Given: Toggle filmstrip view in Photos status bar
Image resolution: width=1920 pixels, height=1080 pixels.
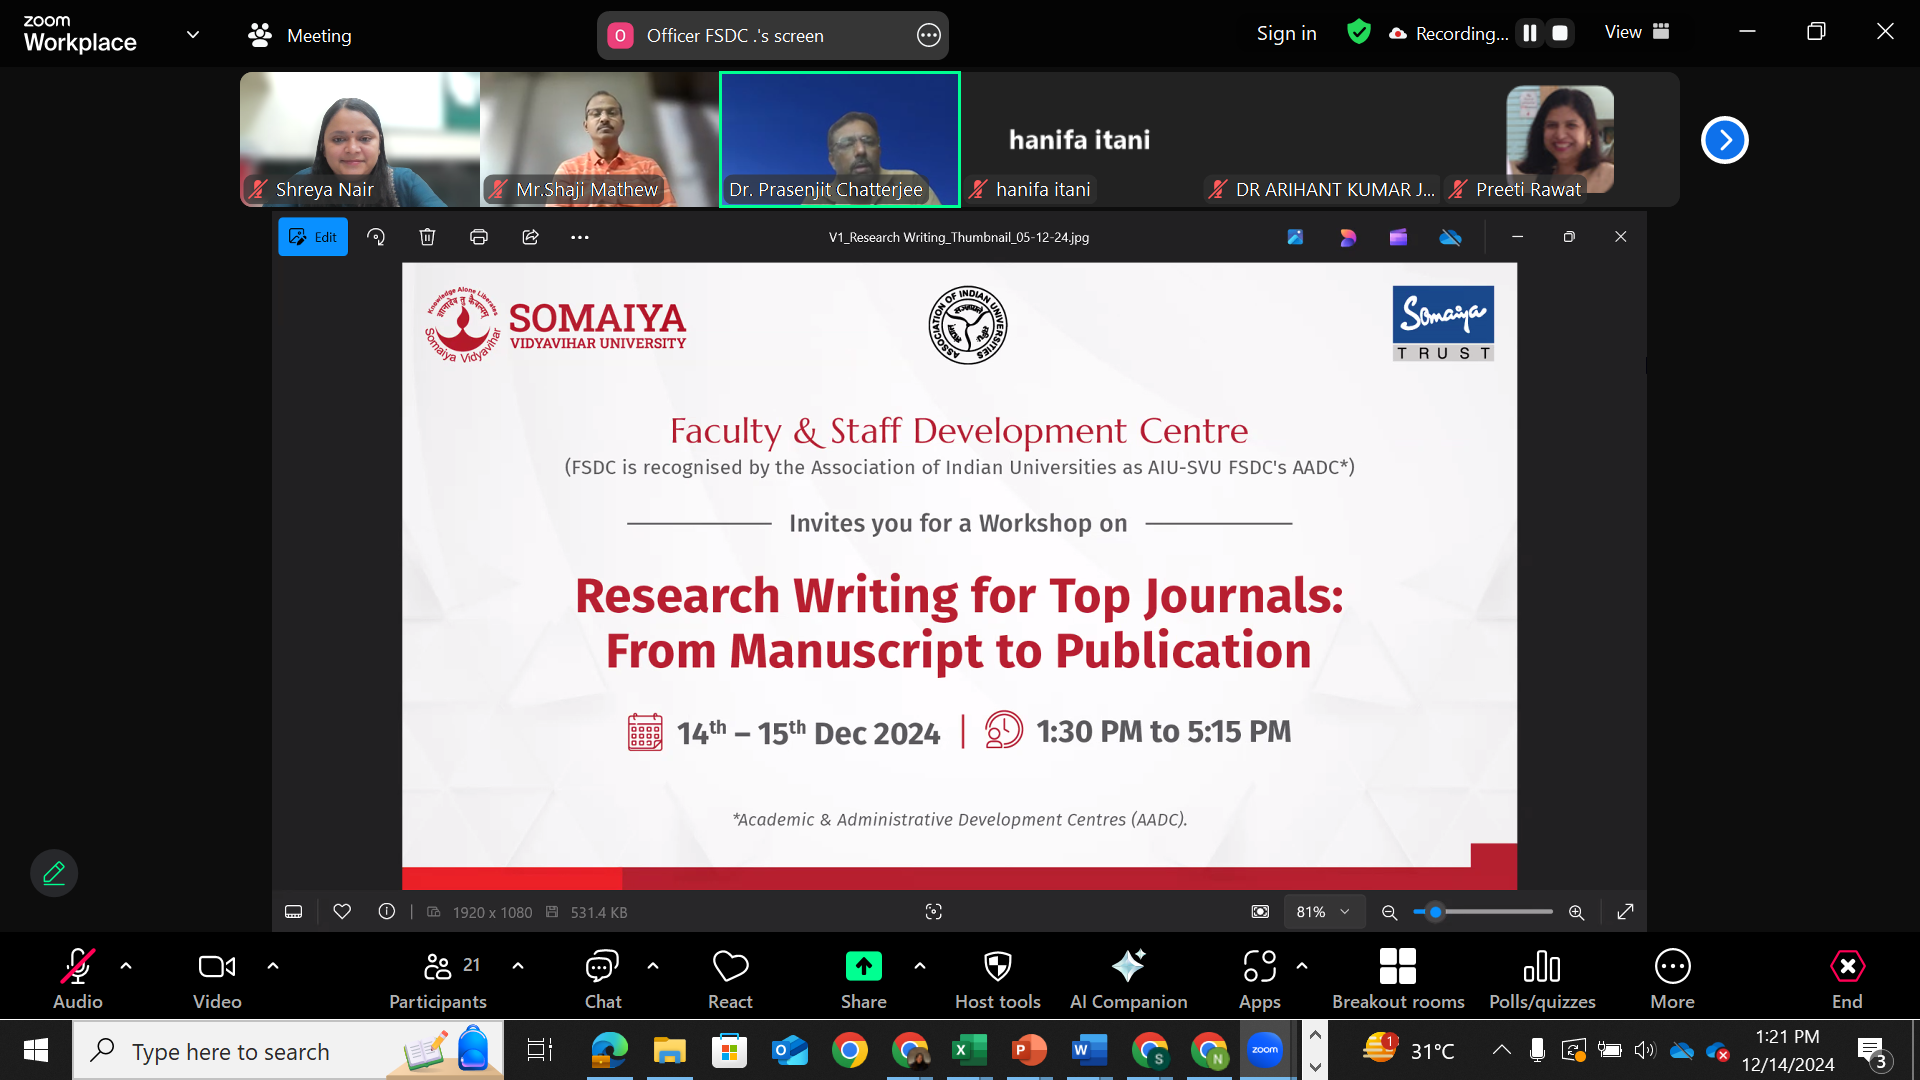Looking at the screenshot, I should (294, 912).
